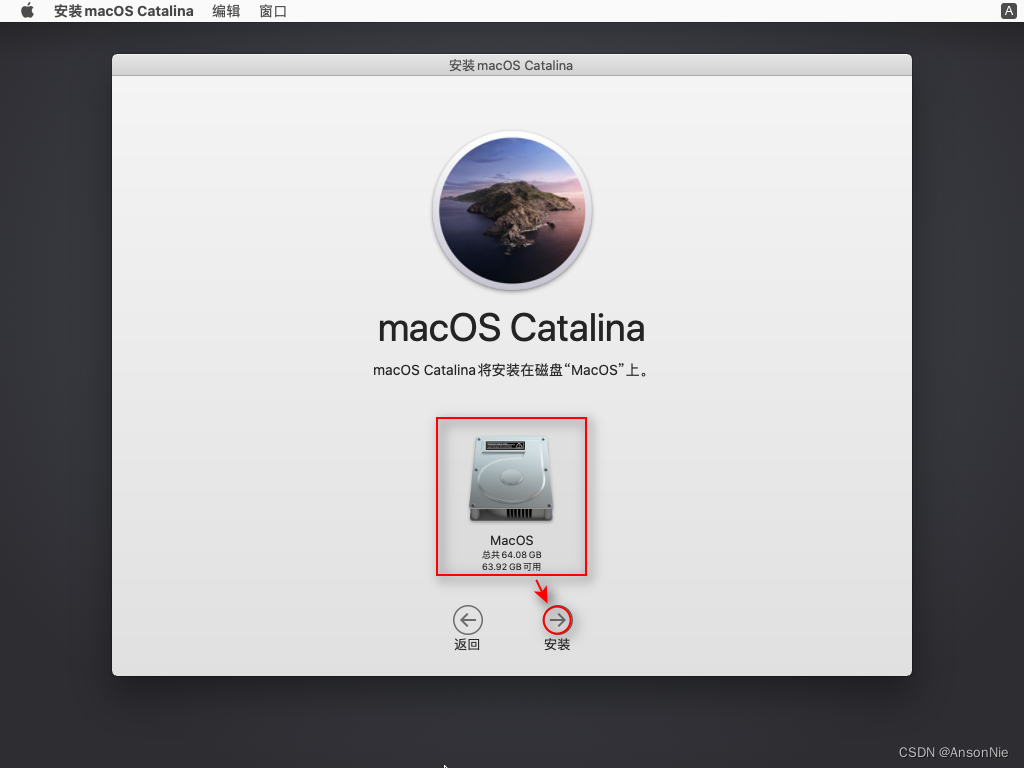Screen dimensions: 1024x768
Task: Click the 安装 button to start installation
Action: point(556,619)
